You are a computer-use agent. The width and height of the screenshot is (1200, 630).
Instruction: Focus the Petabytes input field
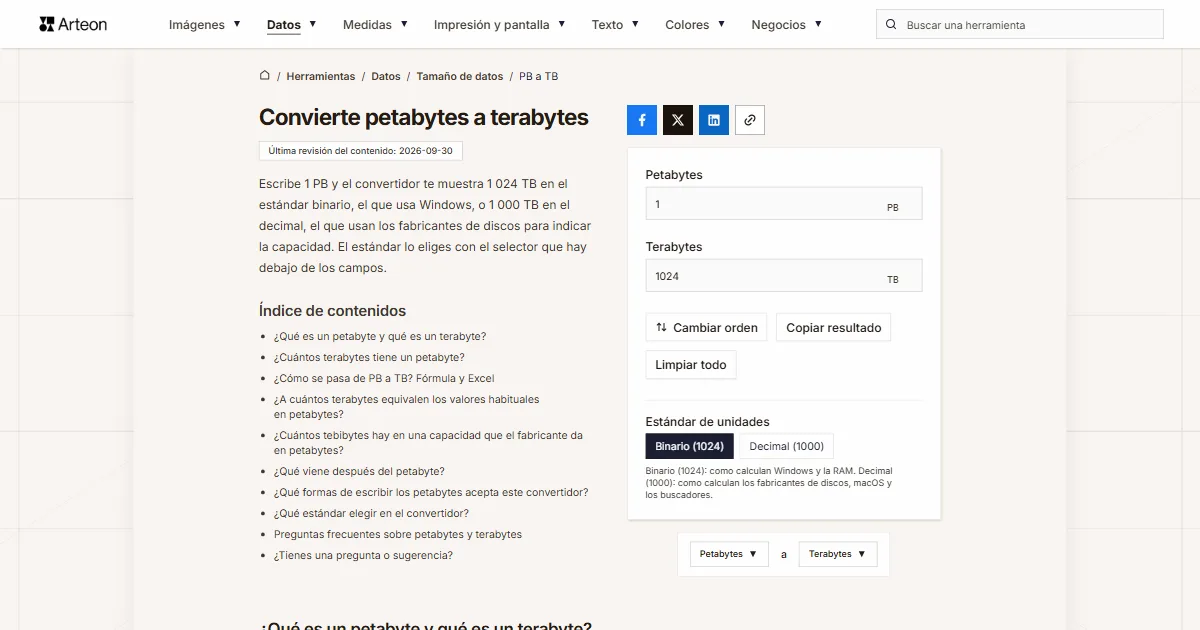[x=784, y=203]
